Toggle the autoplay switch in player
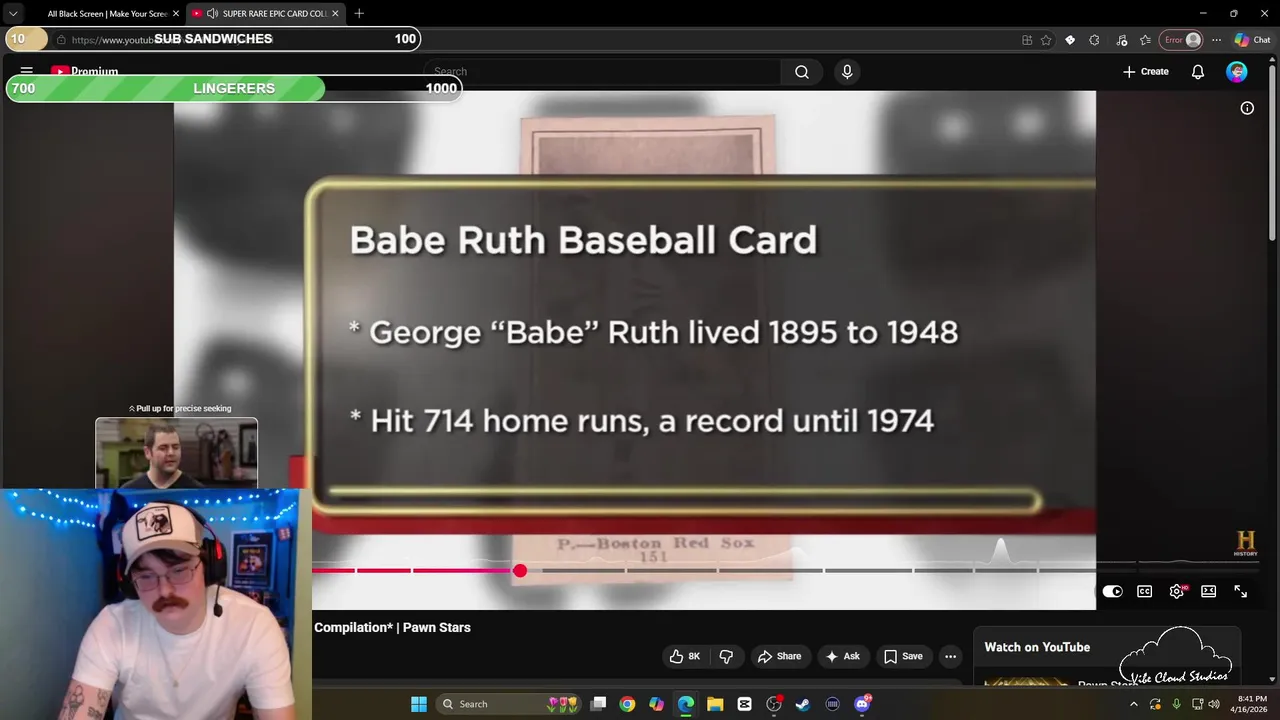 pyautogui.click(x=1112, y=592)
